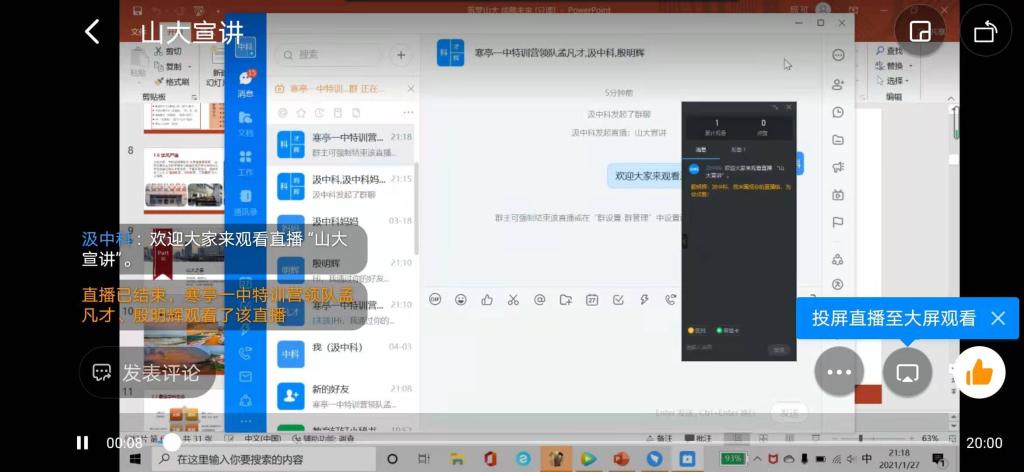Open more conversation filter options (…)
Screen dimensions: 1024x472
(408, 112)
